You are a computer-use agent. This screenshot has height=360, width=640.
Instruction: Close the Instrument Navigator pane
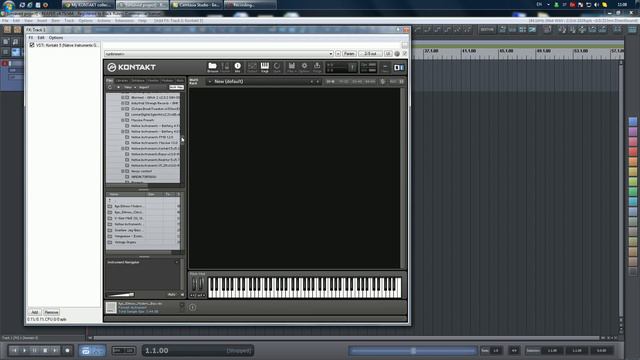[177, 262]
